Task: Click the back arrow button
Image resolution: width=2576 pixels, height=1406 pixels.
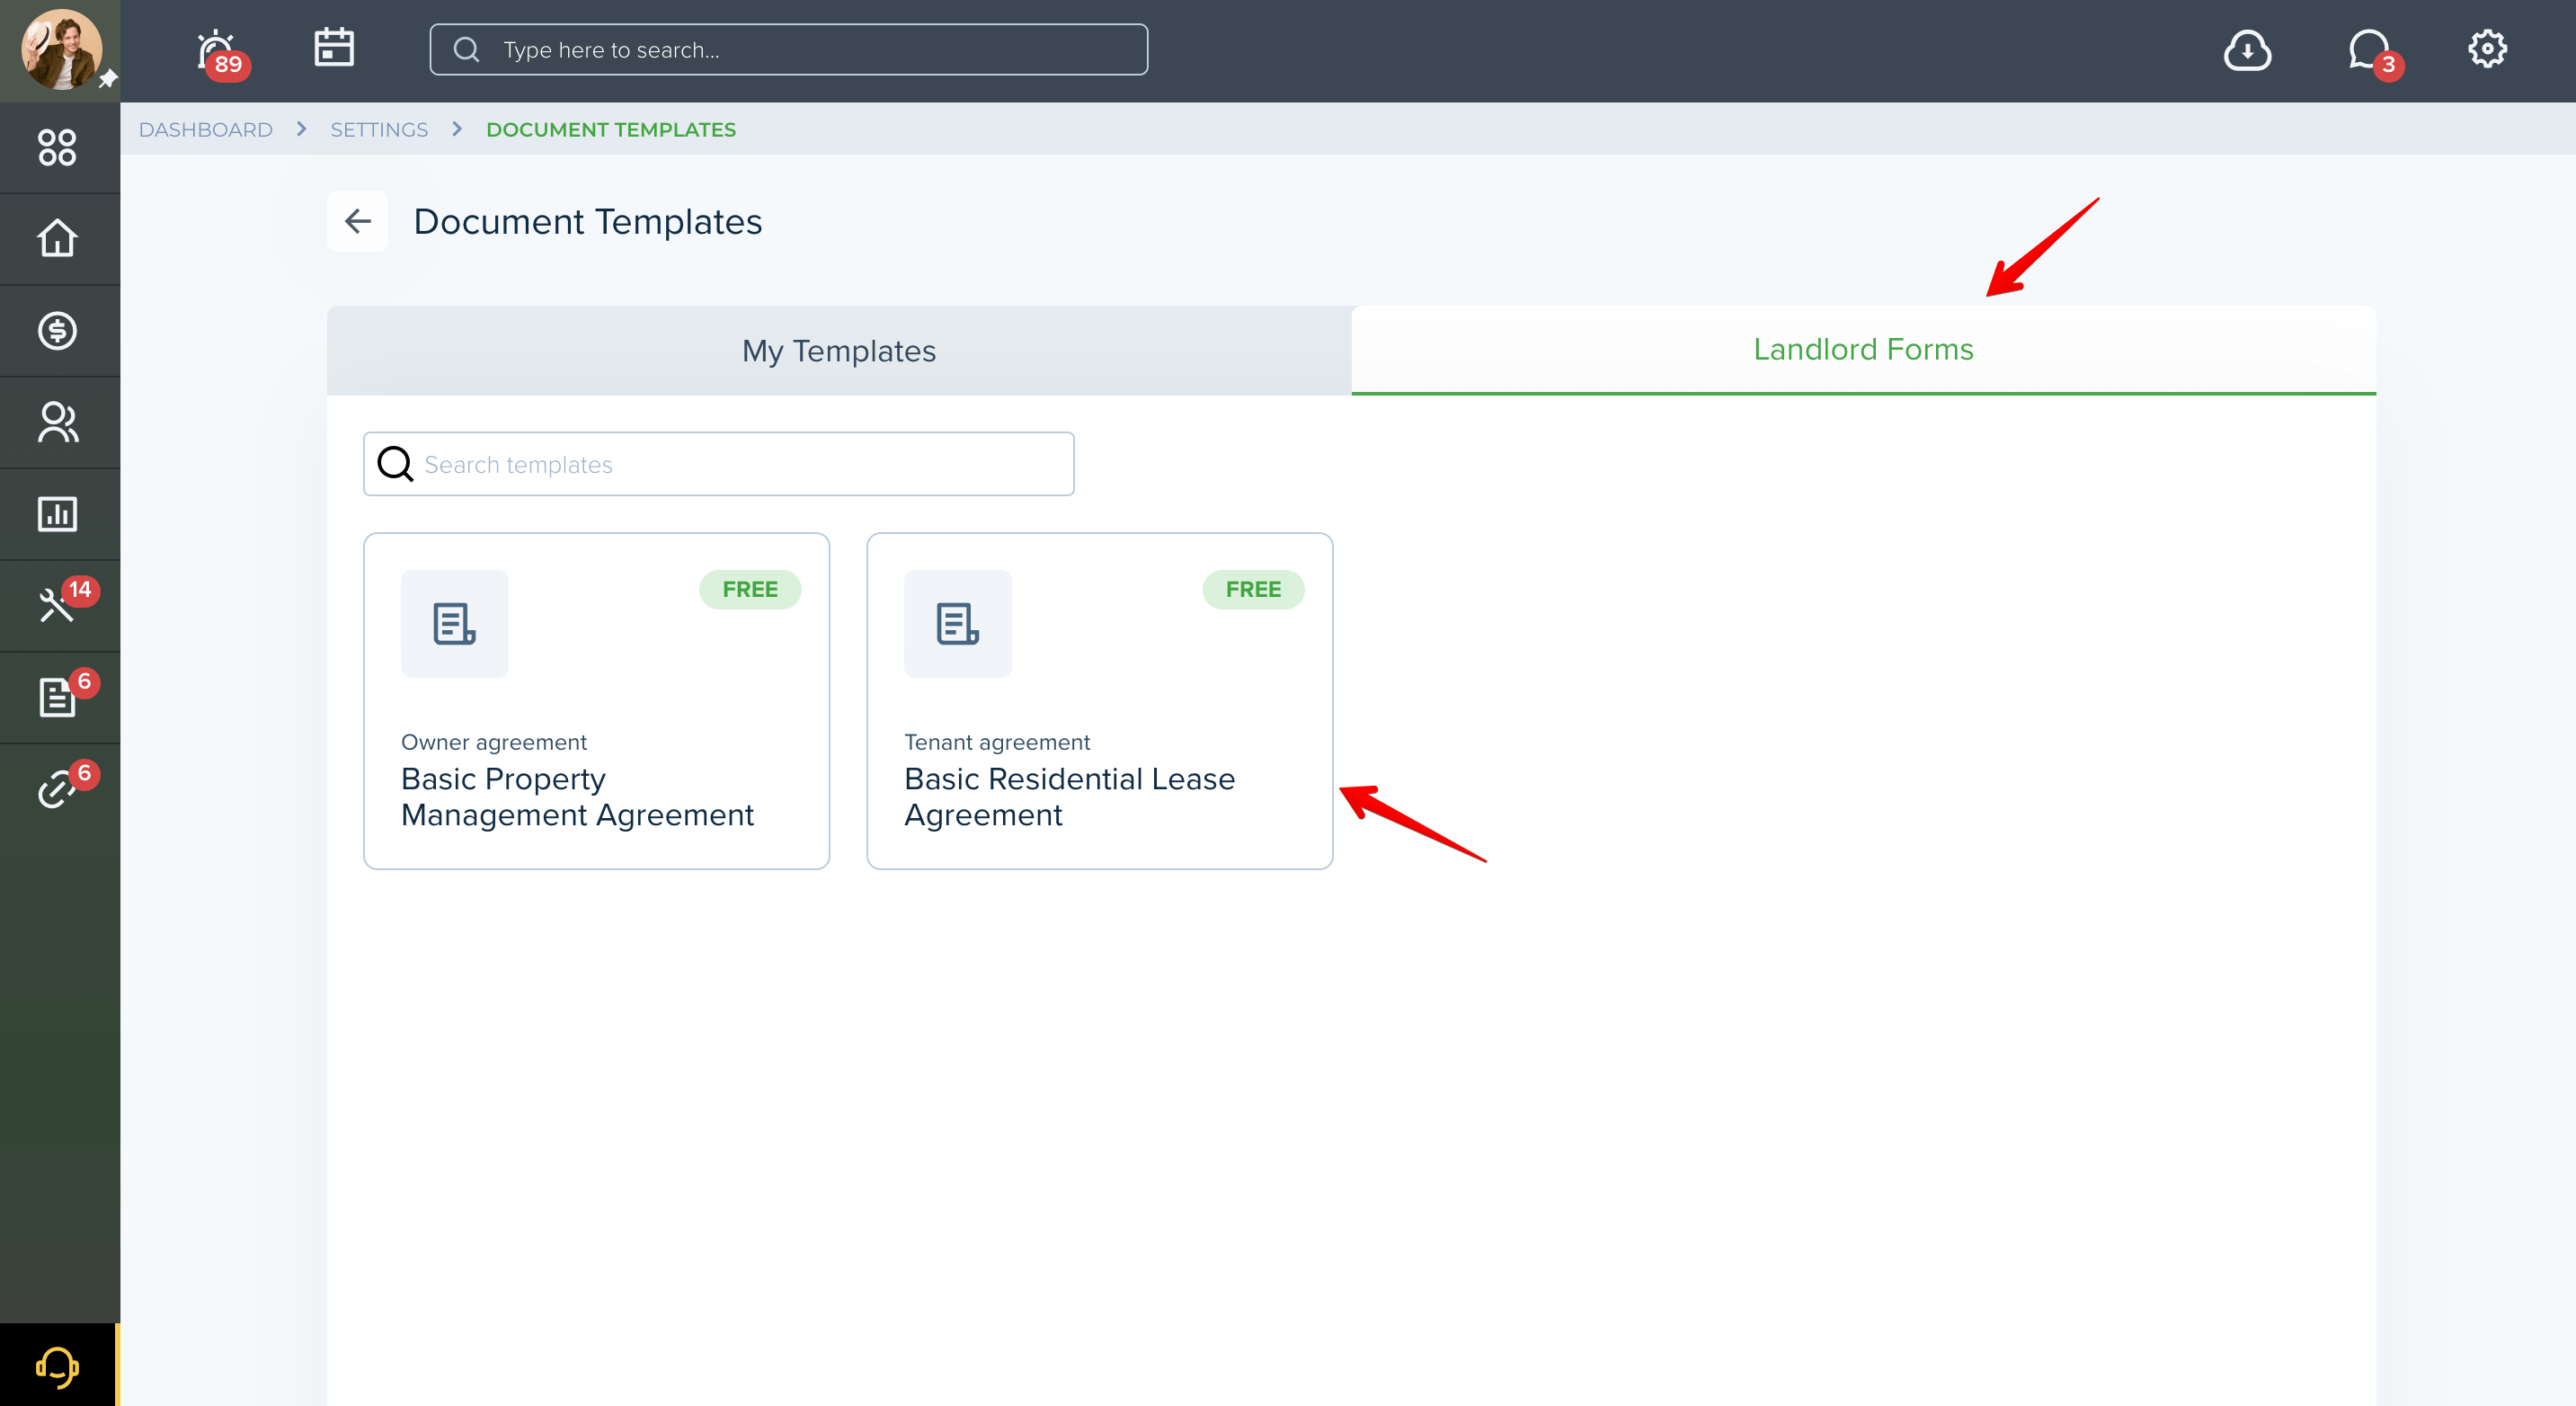Action: (x=357, y=221)
